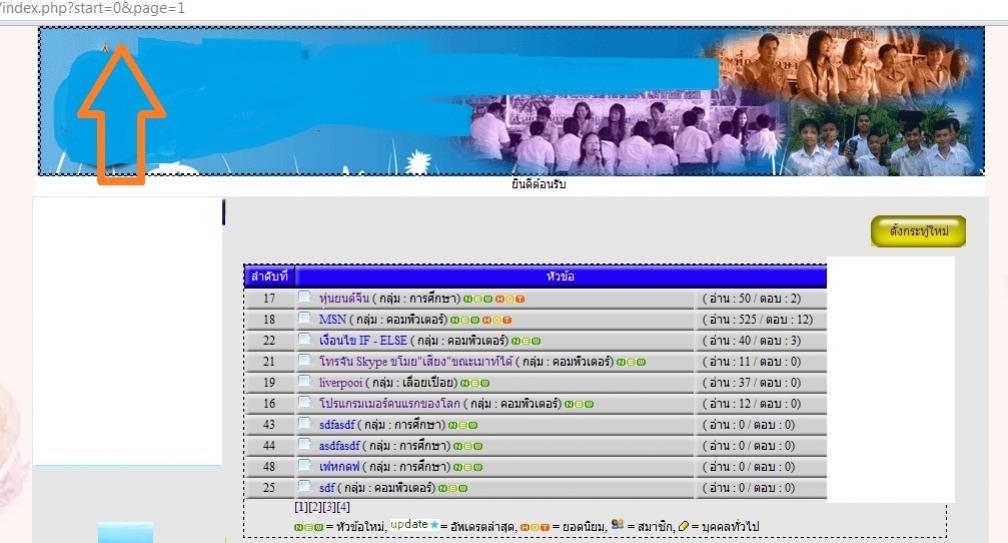Click document icon beside liverpooi topic

[x=305, y=382]
